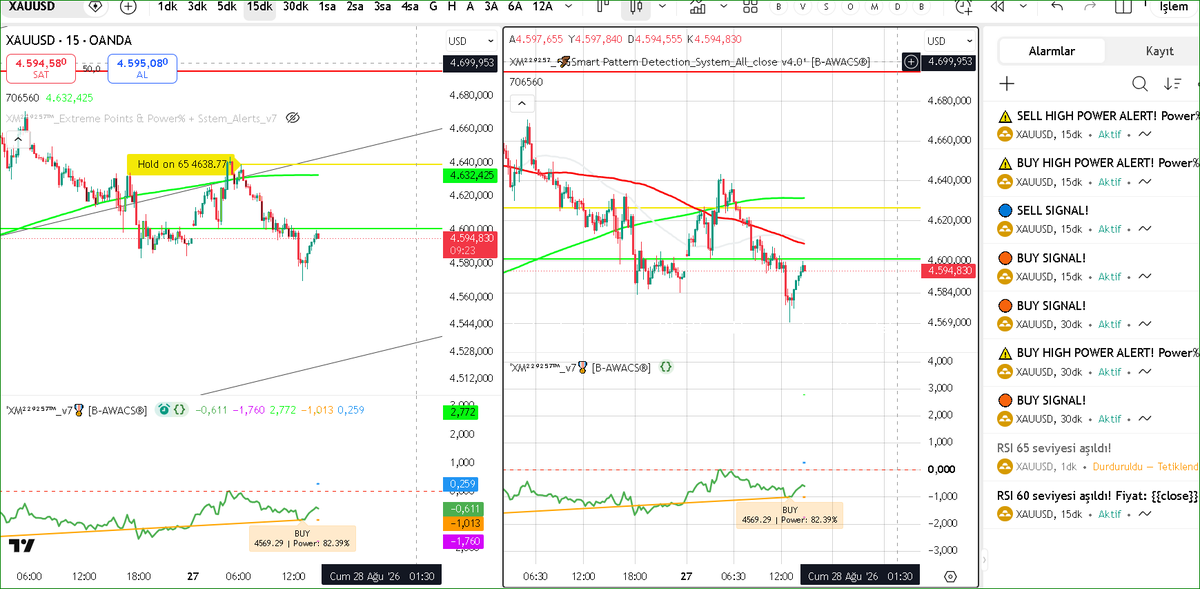Viewport: 1200px width, 589px height.
Task: Start bar replay with rewind icon
Action: (x=997, y=6)
